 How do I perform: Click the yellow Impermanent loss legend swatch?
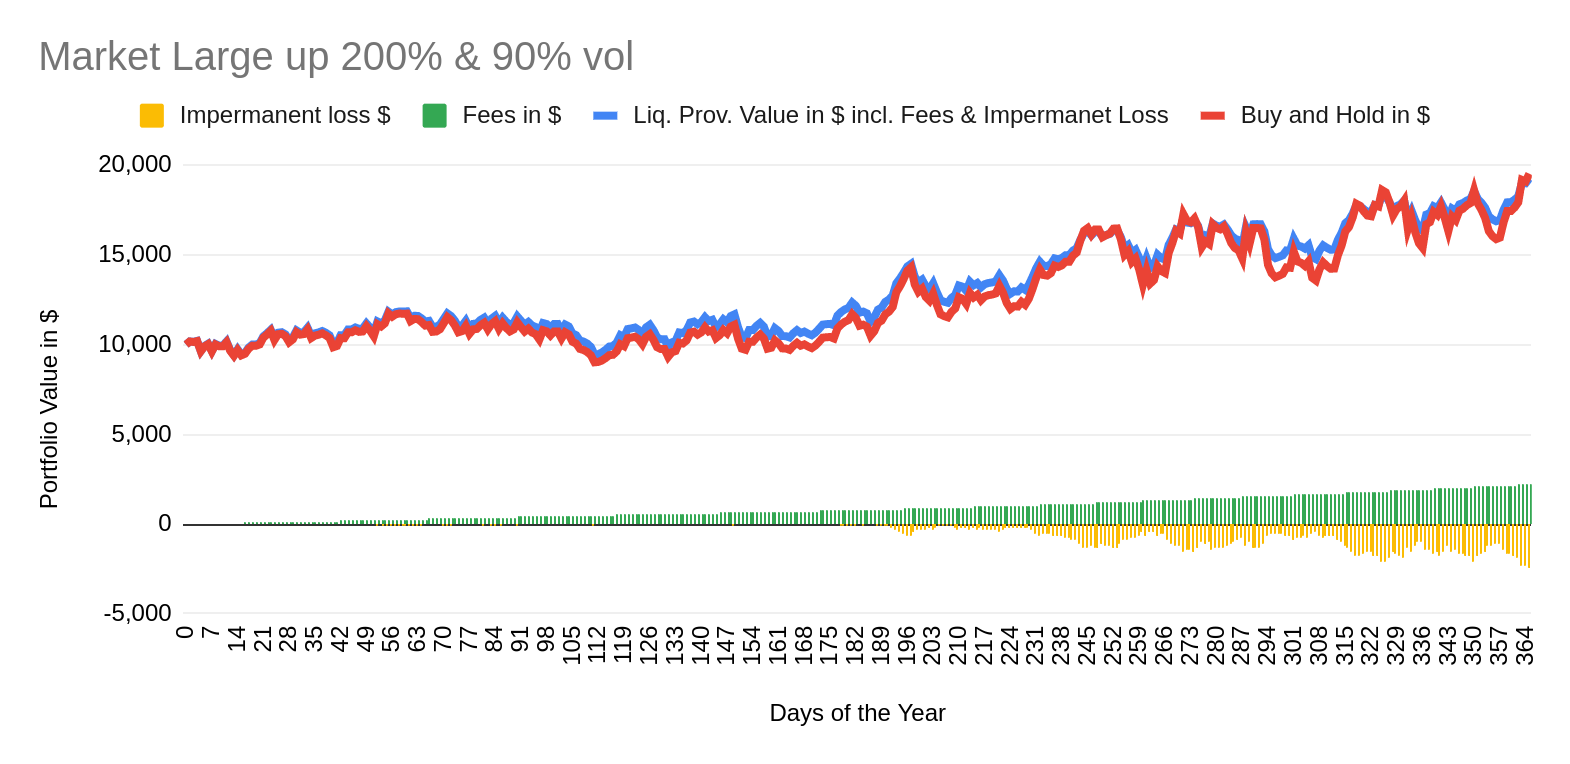pos(152,116)
